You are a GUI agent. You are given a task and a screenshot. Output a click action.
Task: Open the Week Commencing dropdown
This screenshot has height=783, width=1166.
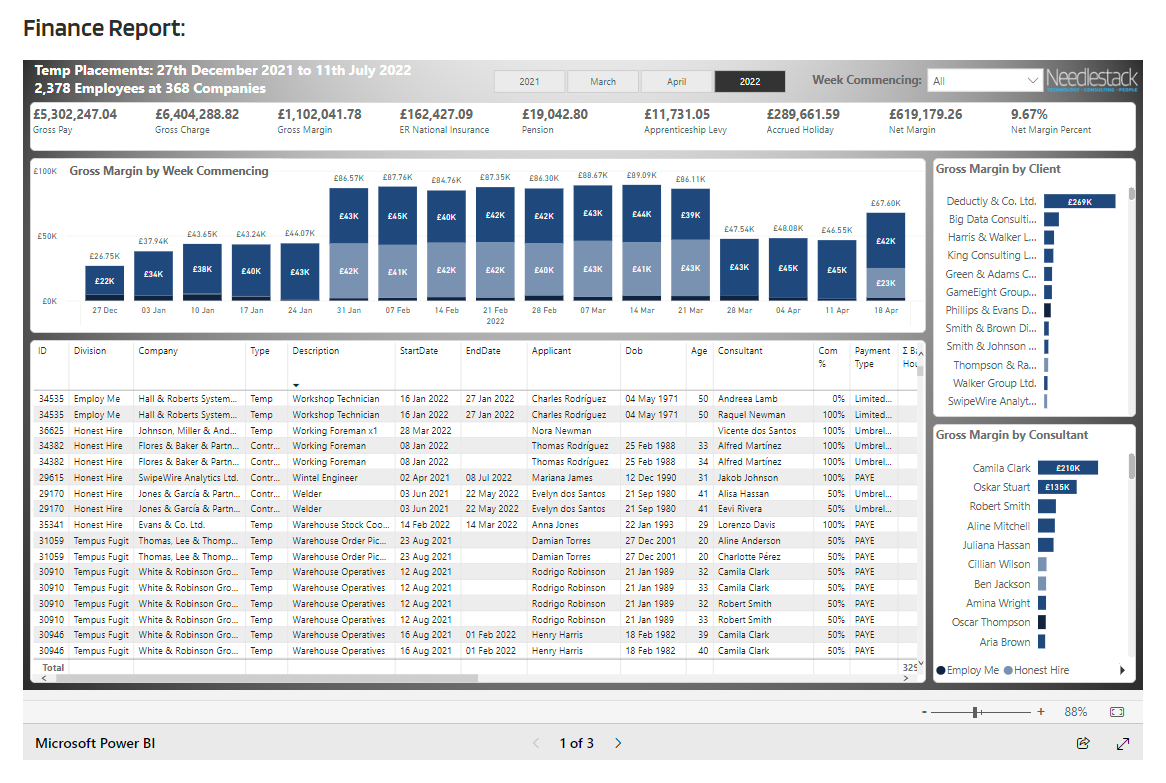[1032, 81]
